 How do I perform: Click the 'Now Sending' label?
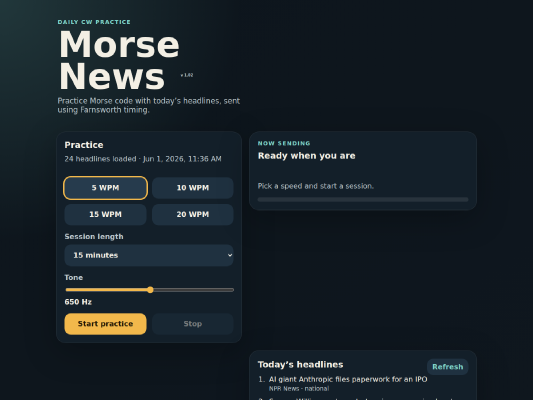click(x=284, y=143)
